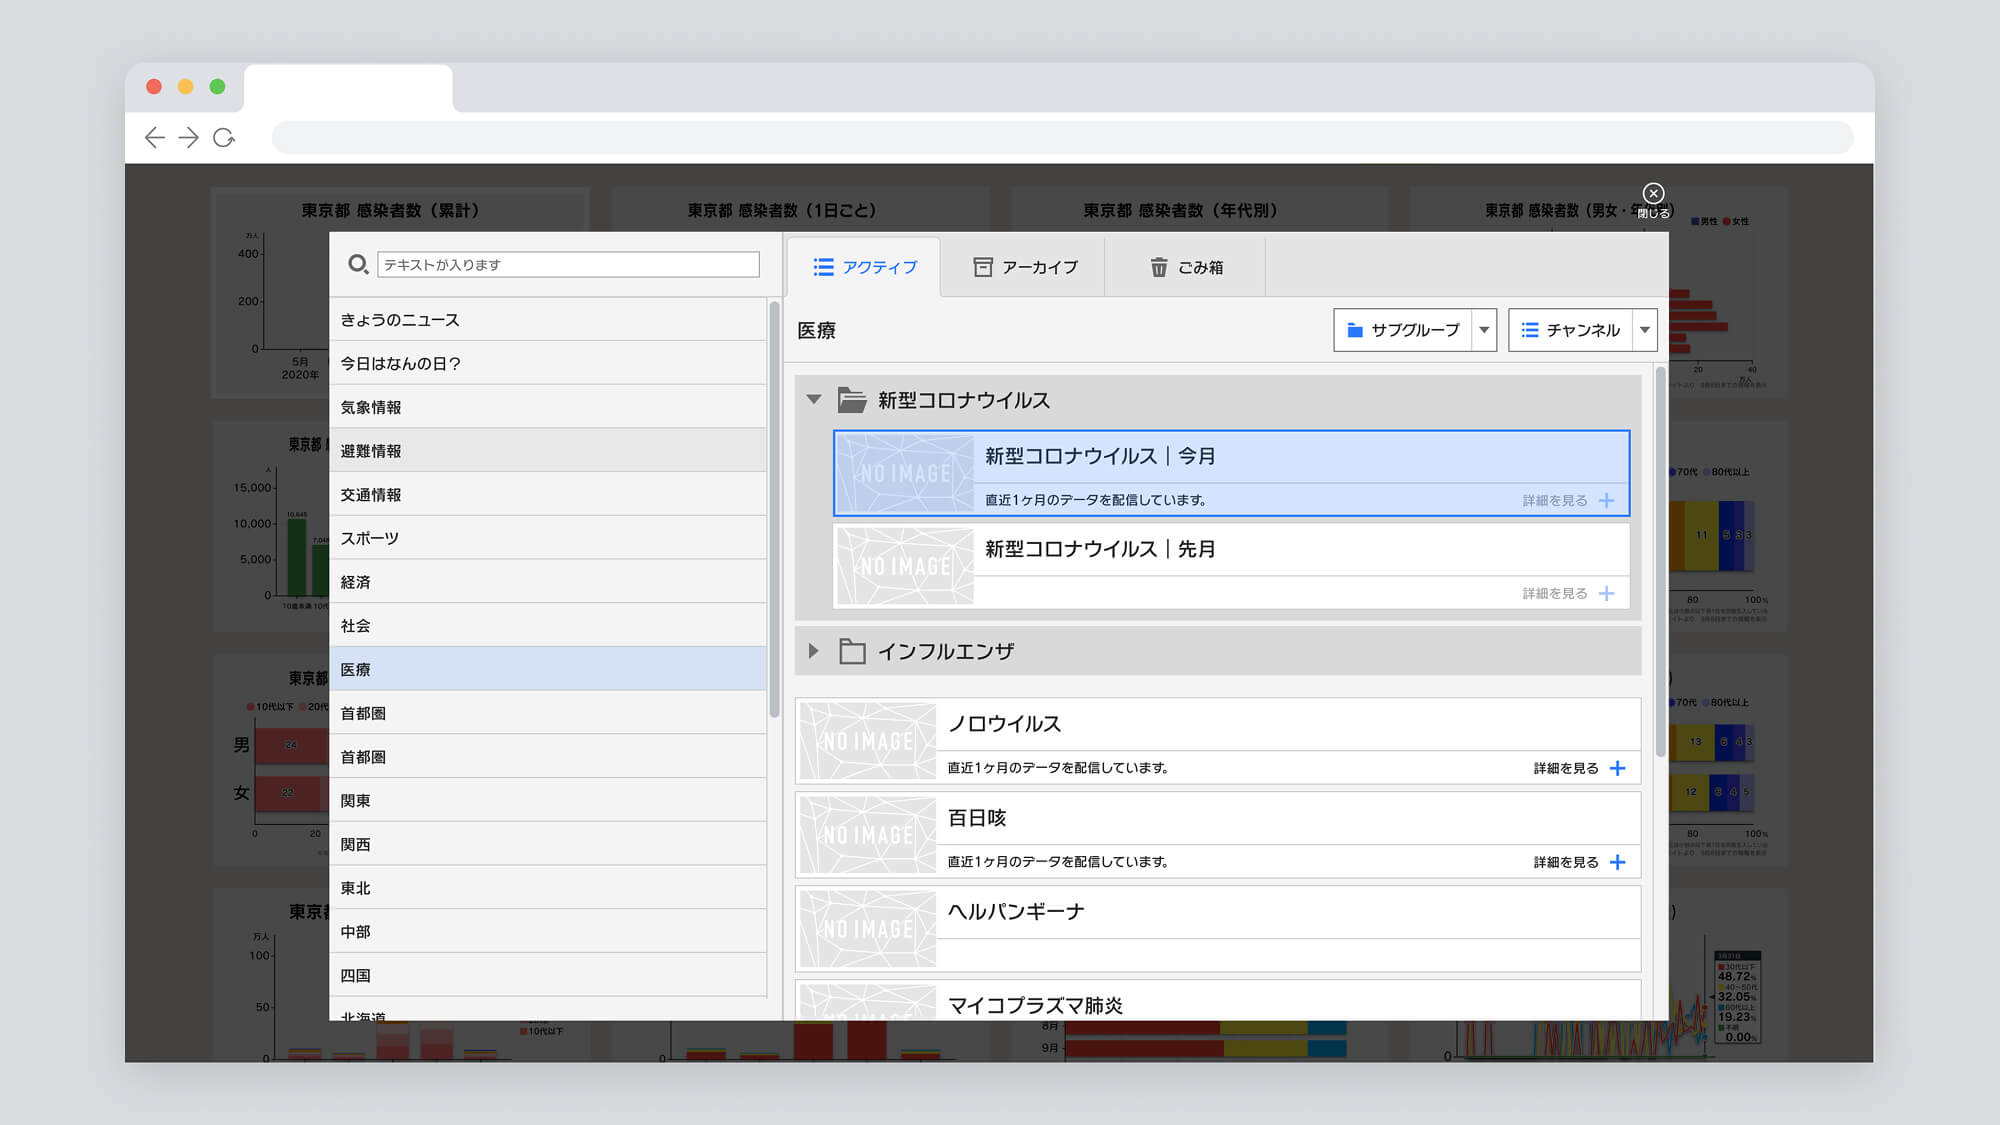Click the 新型コロナウイルス folder name
Image resolution: width=2000 pixels, height=1125 pixels.
964,400
